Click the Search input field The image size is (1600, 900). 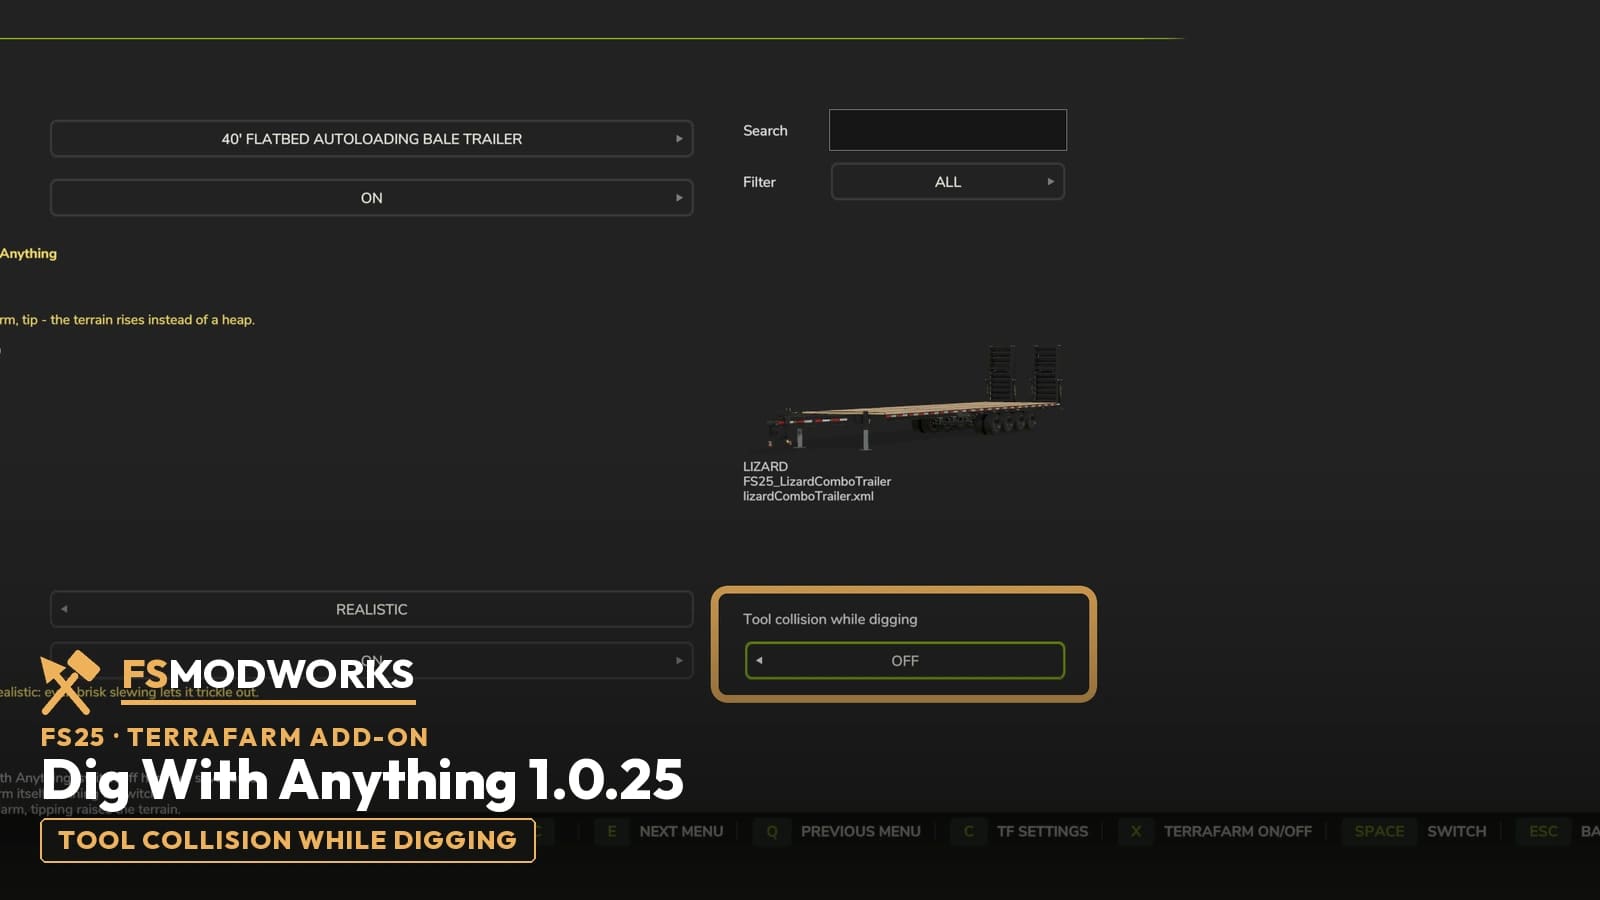tap(948, 130)
